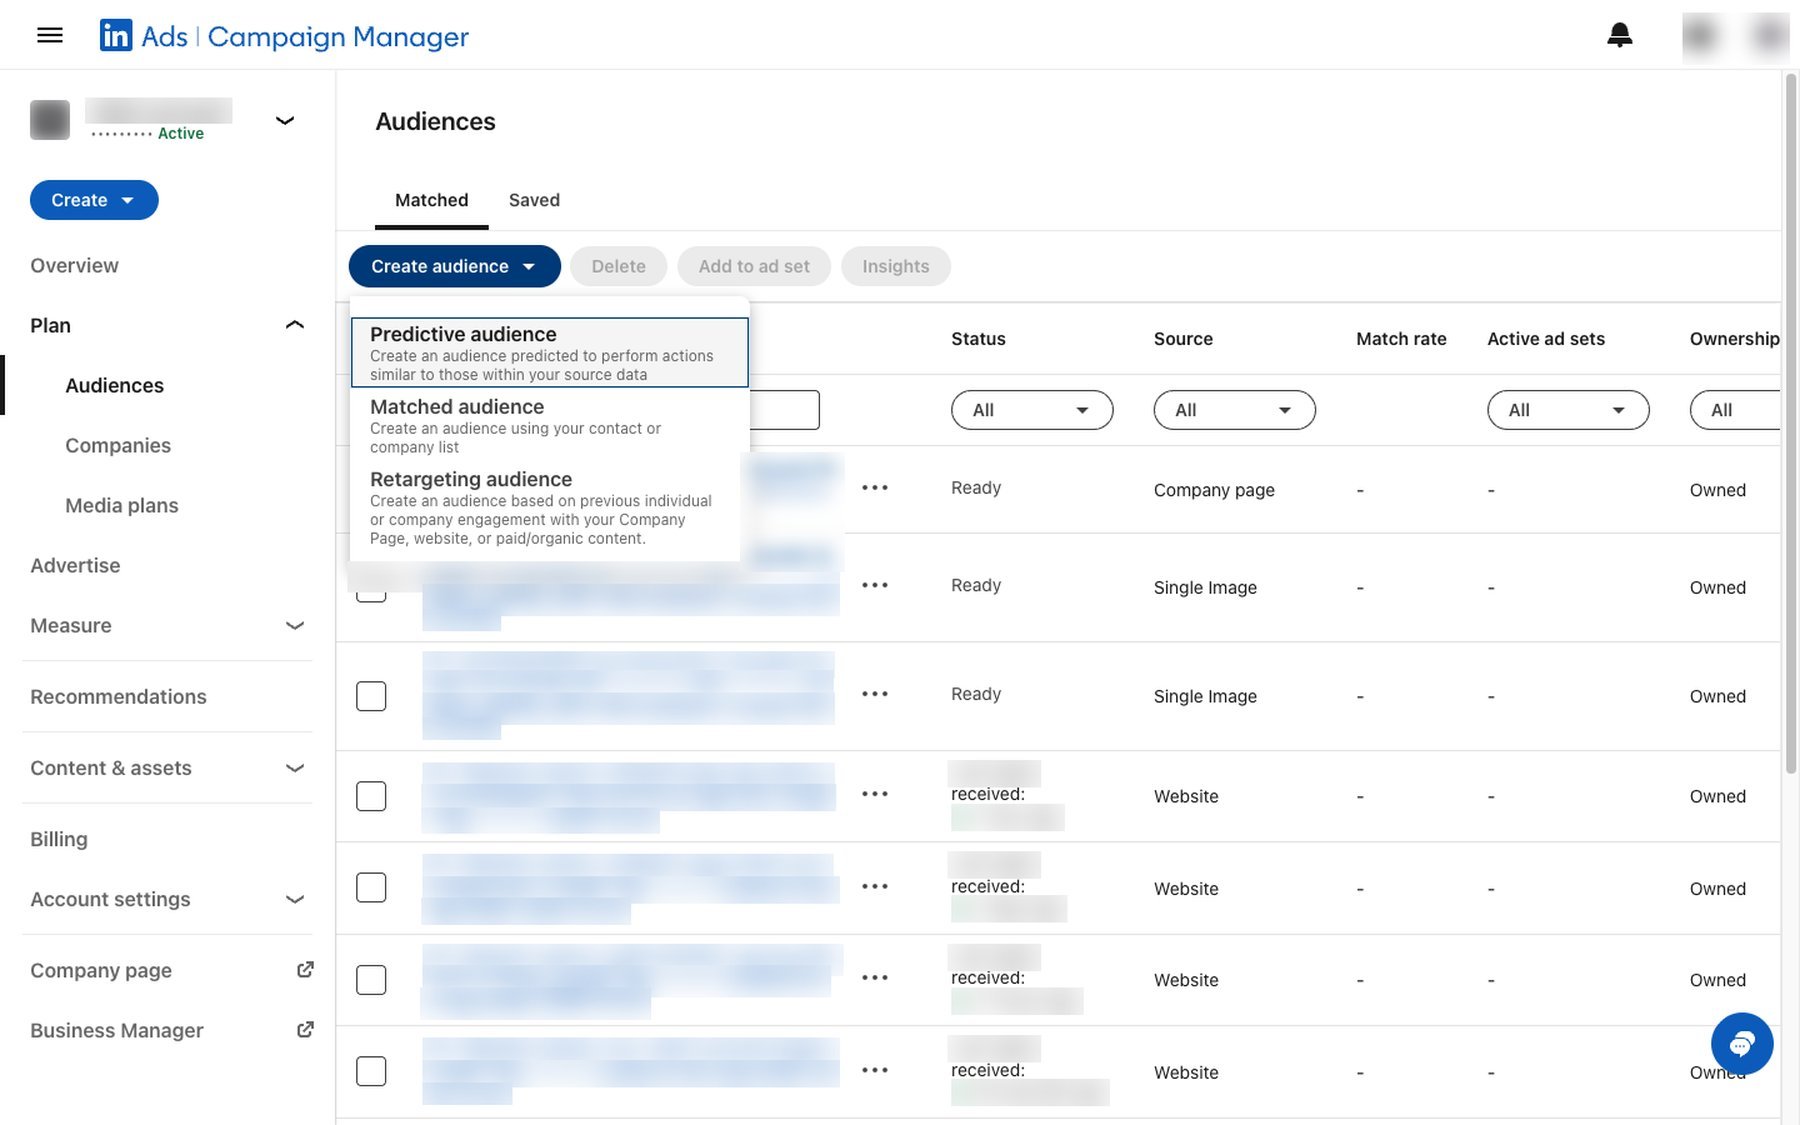The image size is (1800, 1125).
Task: Expand Account settings section
Action: tap(294, 899)
